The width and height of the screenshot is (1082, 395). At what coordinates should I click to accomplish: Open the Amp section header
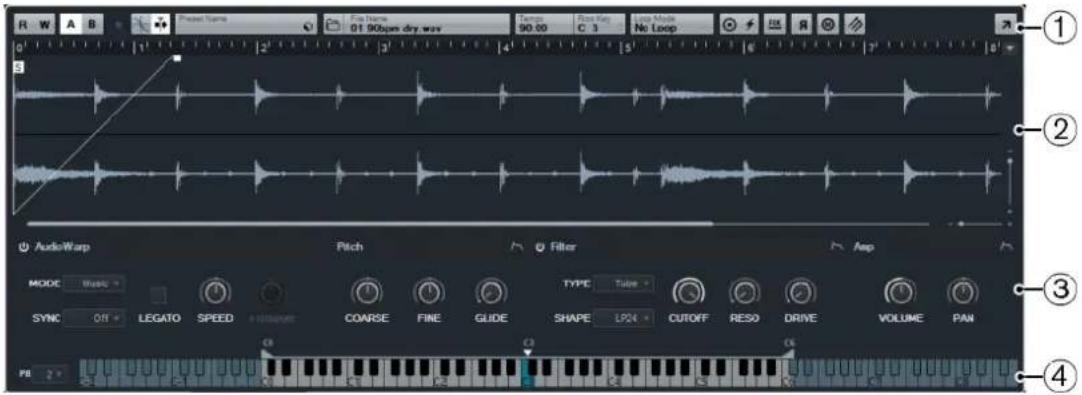click(x=864, y=247)
